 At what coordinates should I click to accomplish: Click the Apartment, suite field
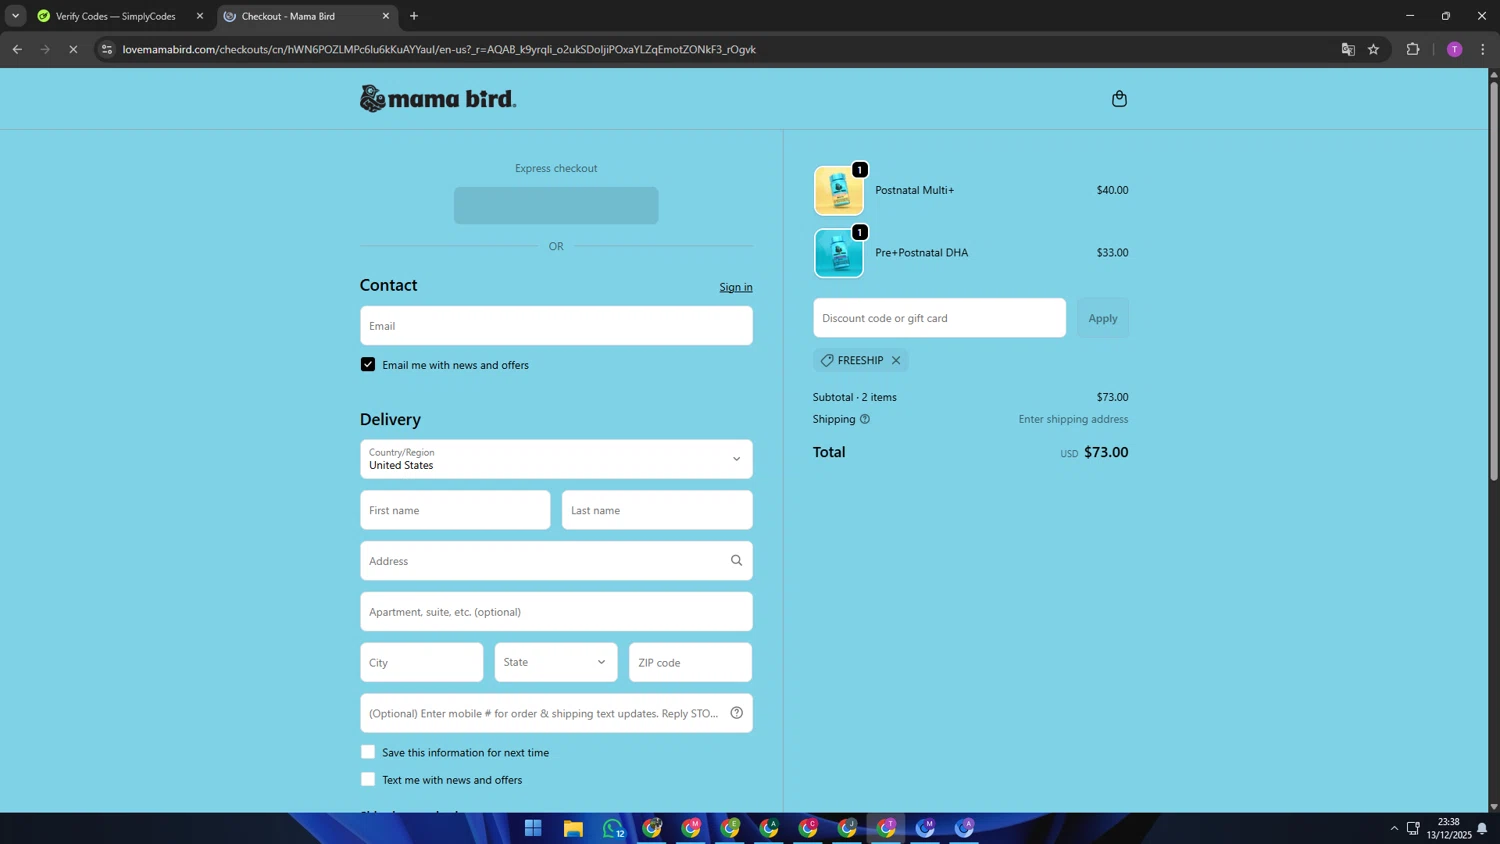556,612
